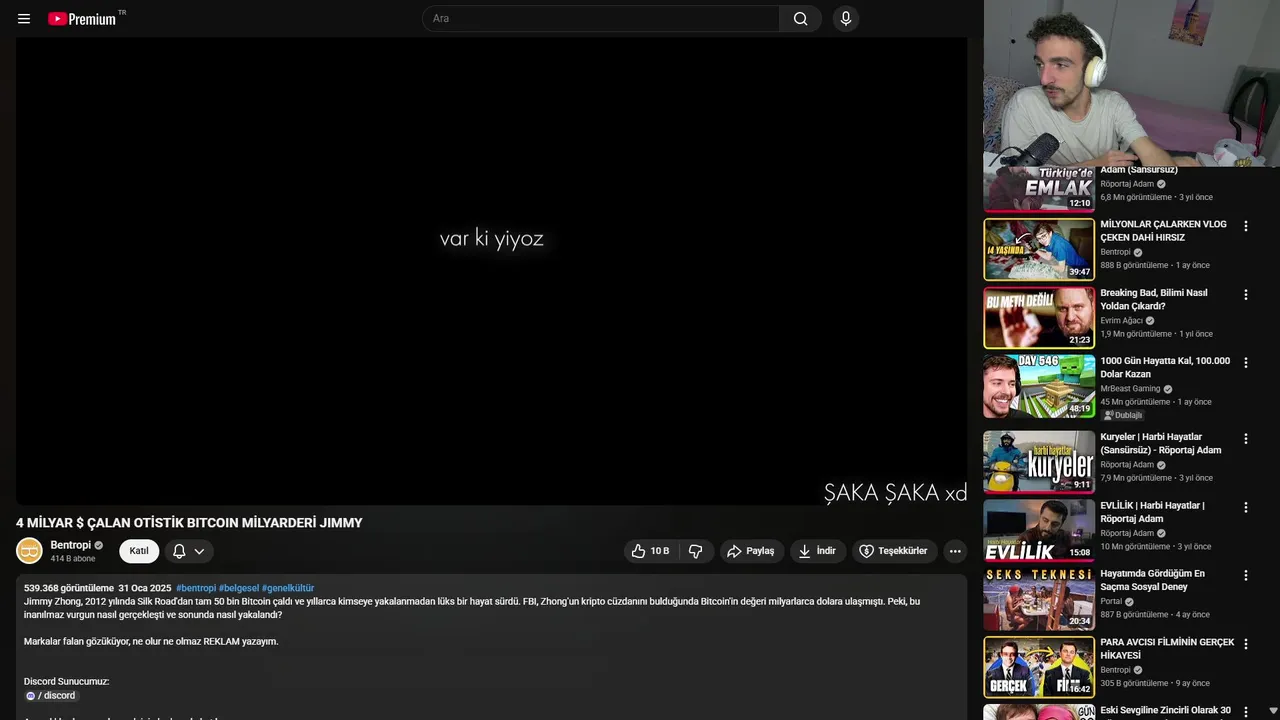Open options for Breaking Bad video
Image resolution: width=1280 pixels, height=720 pixels.
pyautogui.click(x=1246, y=295)
